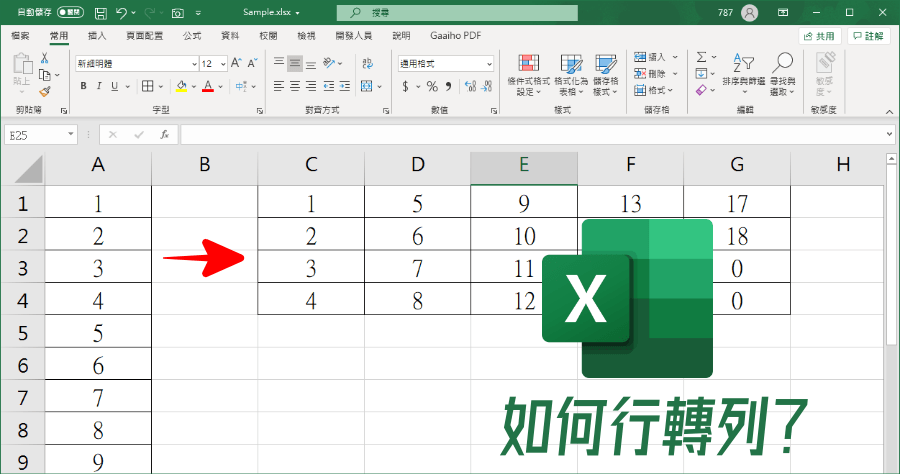Open the font color dropdown arrow
Screen dimensions: 900x474
click(220, 87)
